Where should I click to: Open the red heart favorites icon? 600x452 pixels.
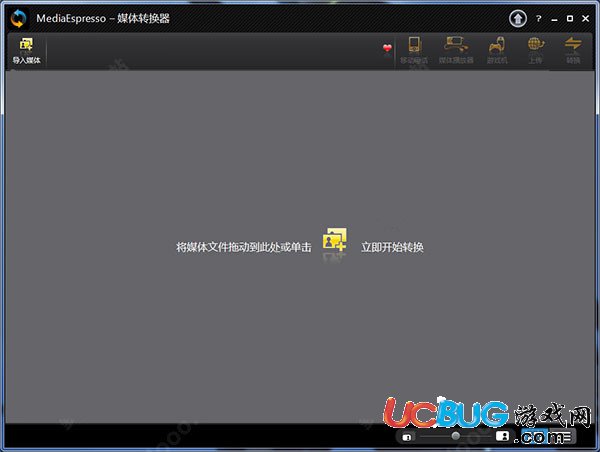387,48
